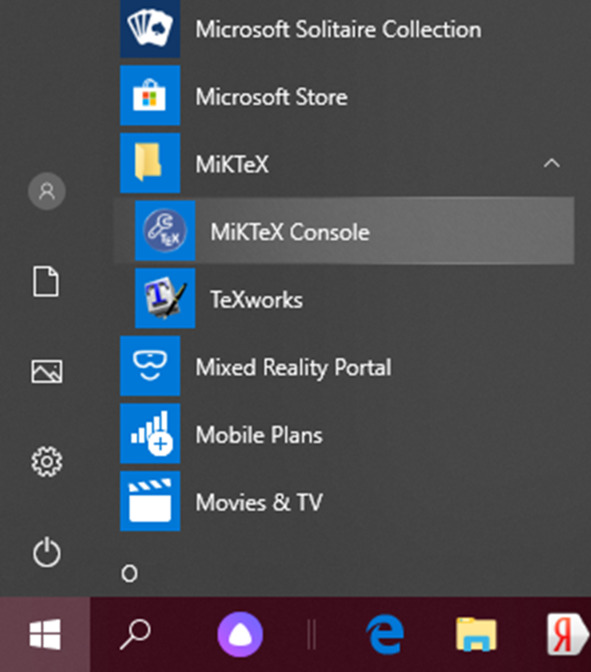Viewport: 591px width, 672px height.
Task: Collapse the MiKTeX folder chevron
Action: (x=552, y=163)
